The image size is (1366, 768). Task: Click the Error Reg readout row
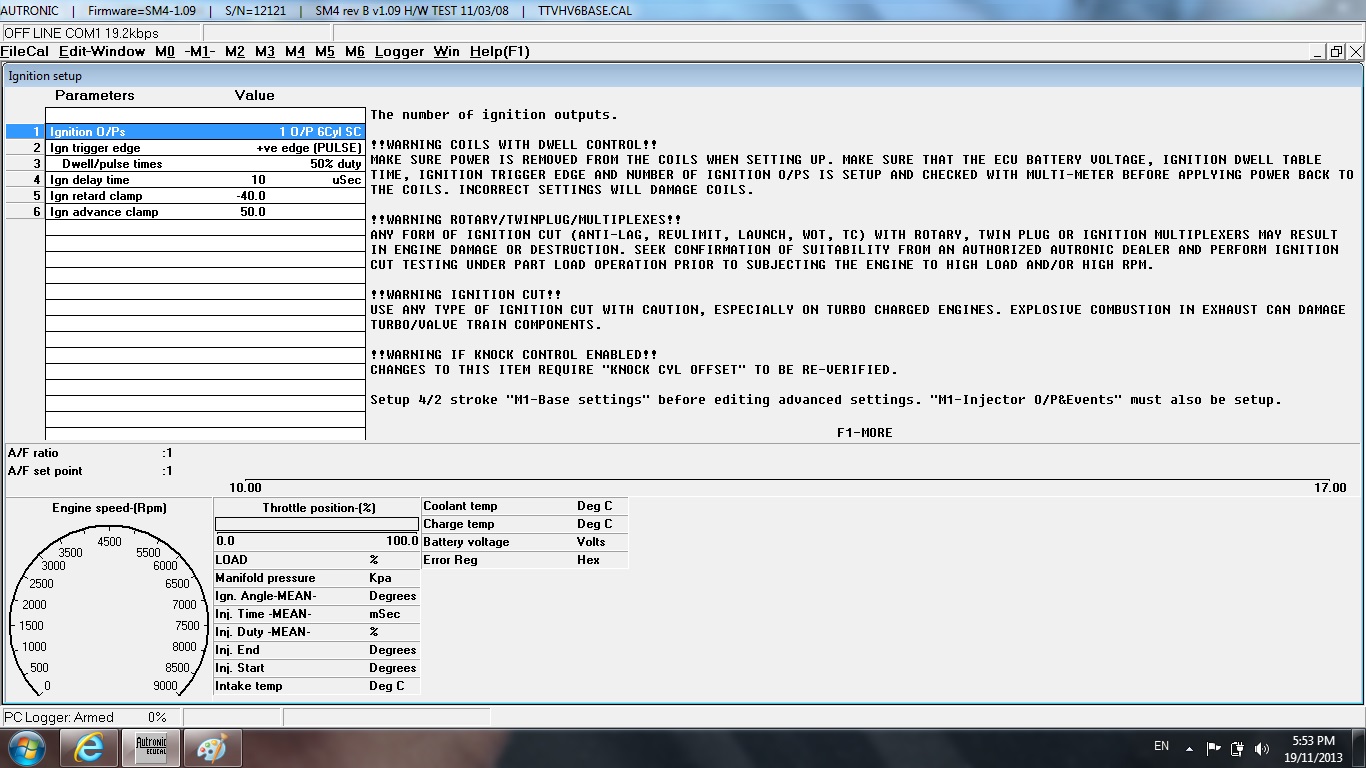pyautogui.click(x=525, y=560)
